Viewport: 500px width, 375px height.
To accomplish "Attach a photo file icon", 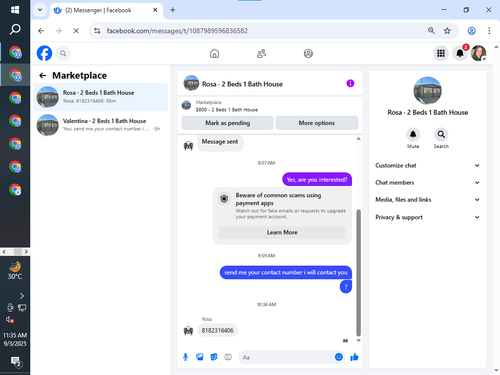I will click(x=200, y=357).
